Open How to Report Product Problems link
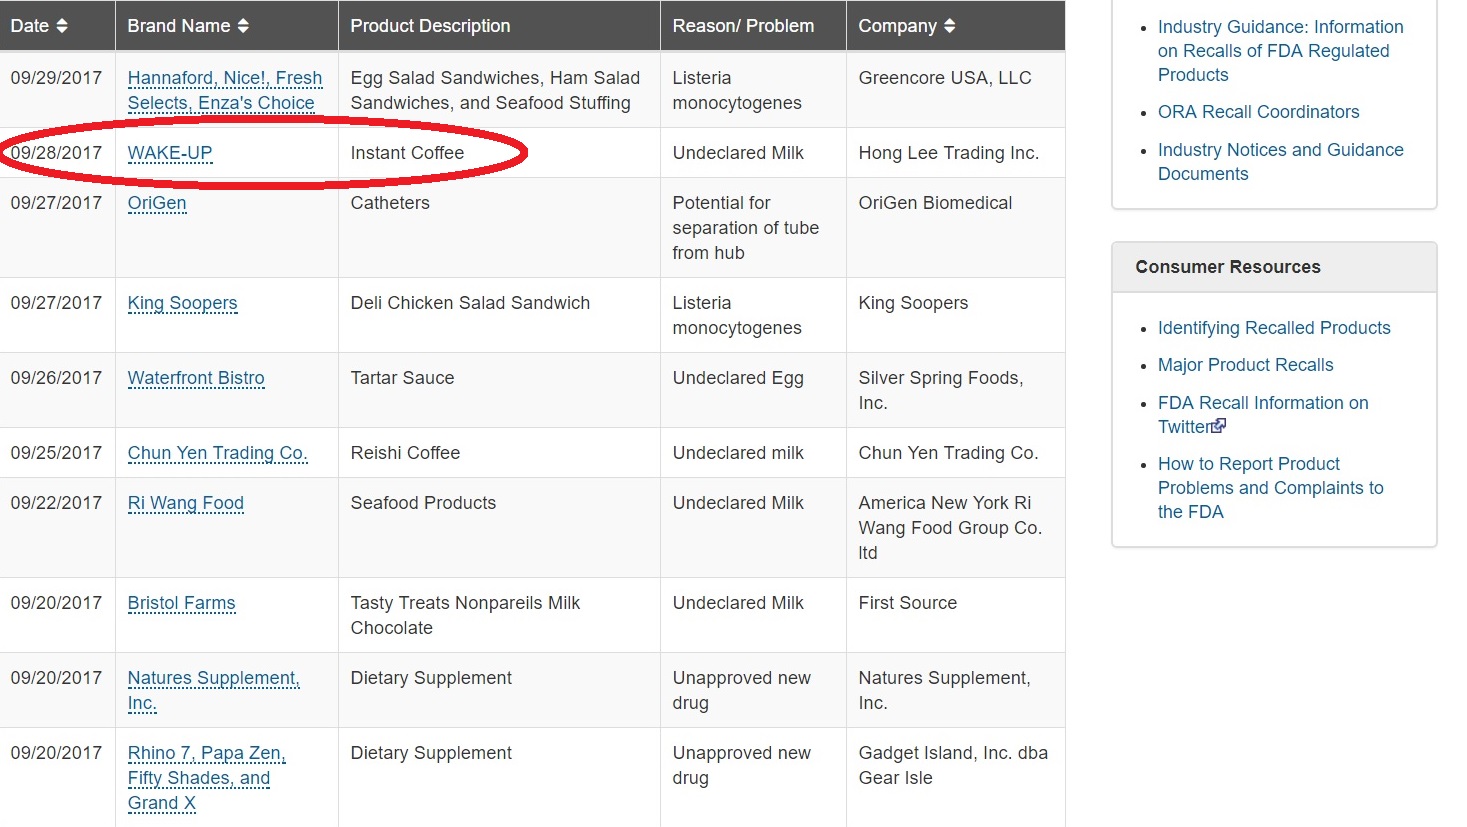This screenshot has height=827, width=1467. [1270, 488]
